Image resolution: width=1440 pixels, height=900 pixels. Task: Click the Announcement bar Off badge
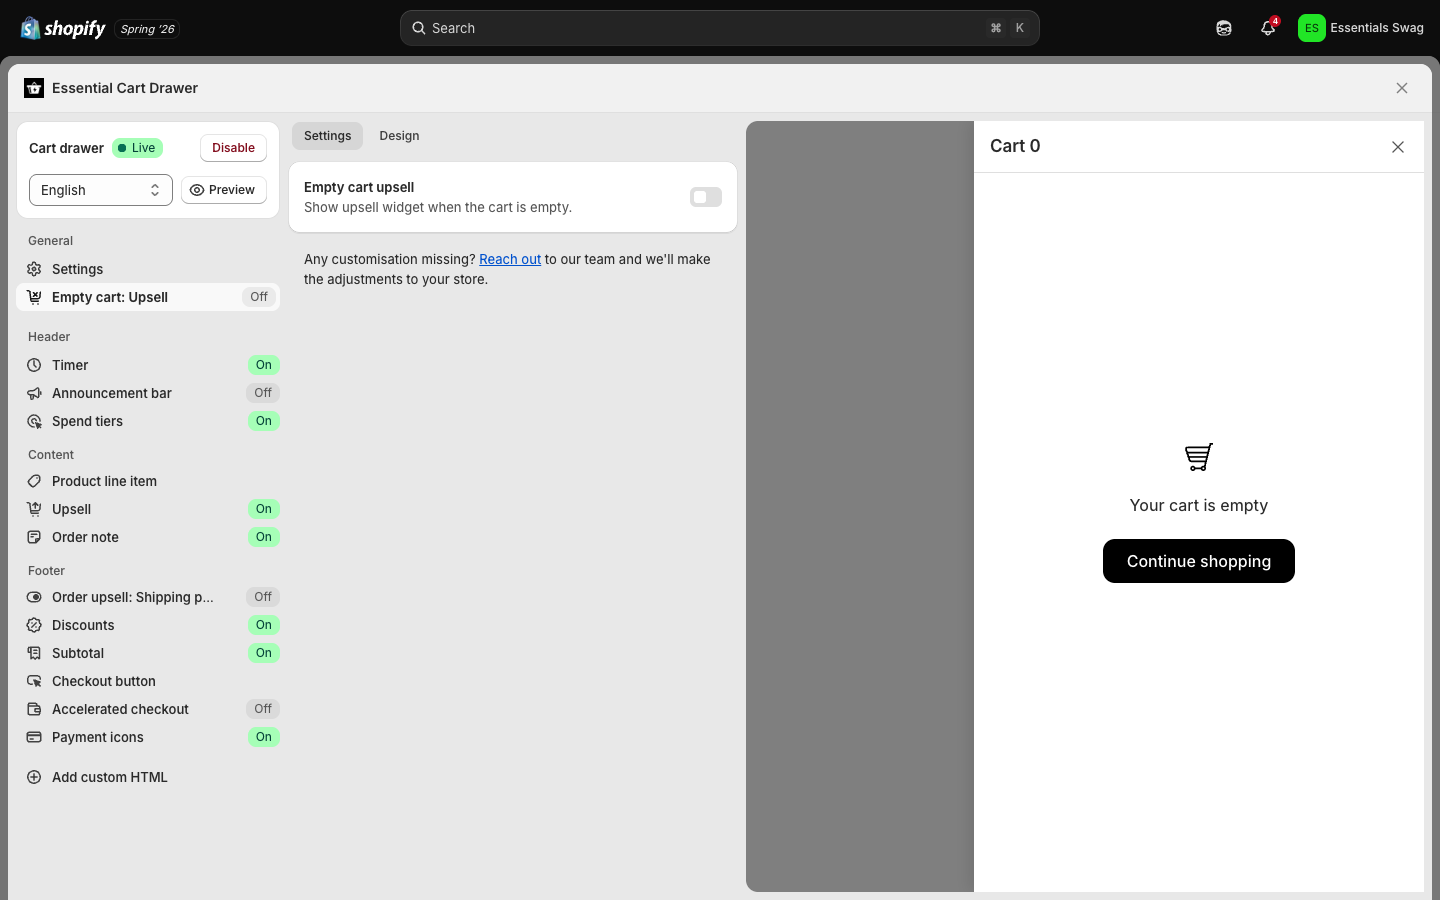pyautogui.click(x=263, y=393)
